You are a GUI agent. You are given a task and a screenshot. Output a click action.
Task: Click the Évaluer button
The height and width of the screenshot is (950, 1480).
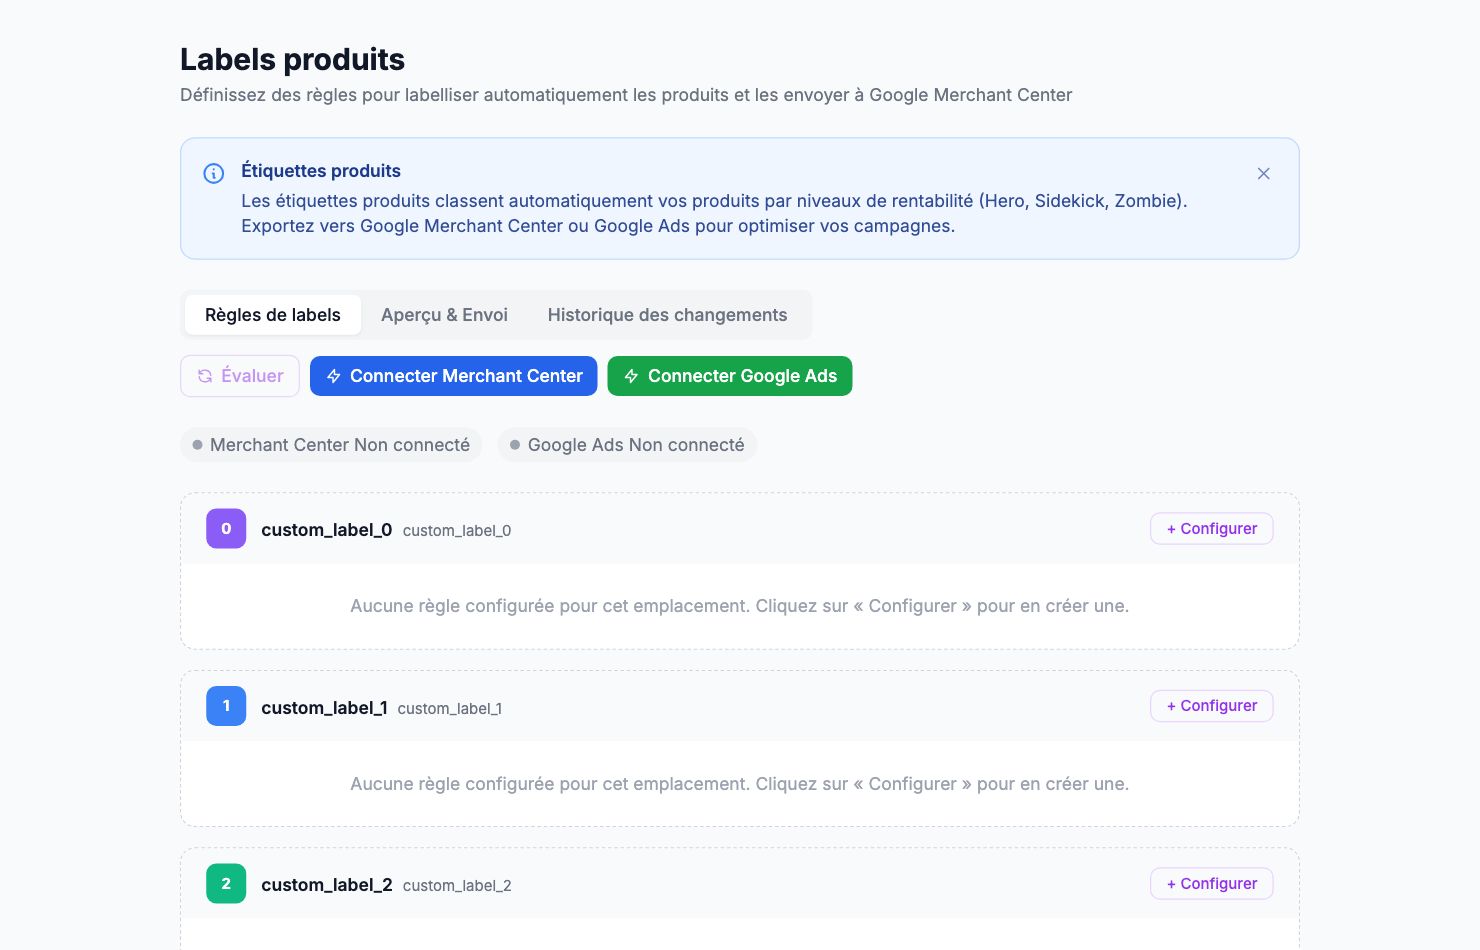[x=240, y=376]
